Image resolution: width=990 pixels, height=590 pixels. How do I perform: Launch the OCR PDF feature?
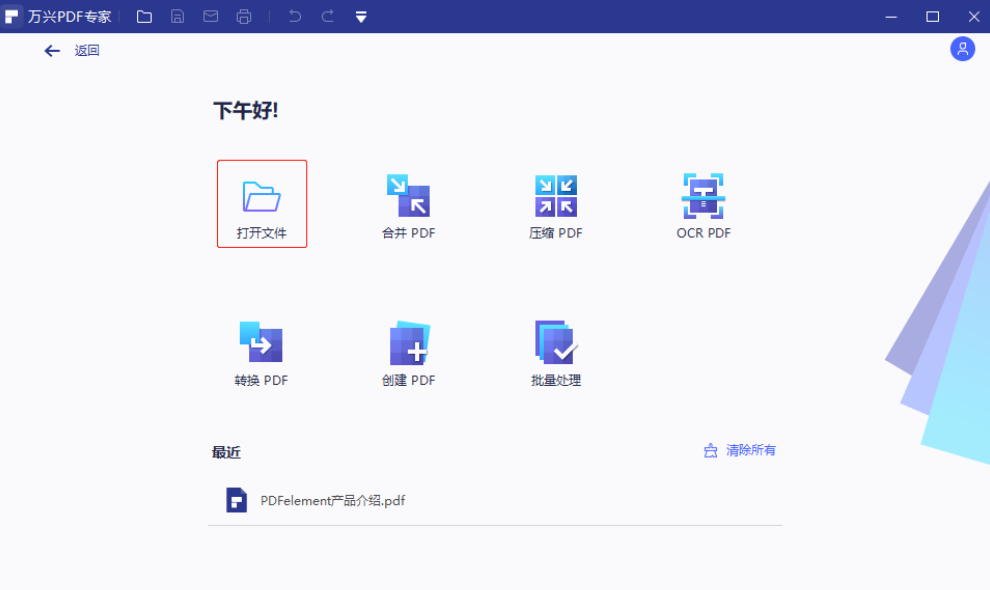(x=703, y=203)
